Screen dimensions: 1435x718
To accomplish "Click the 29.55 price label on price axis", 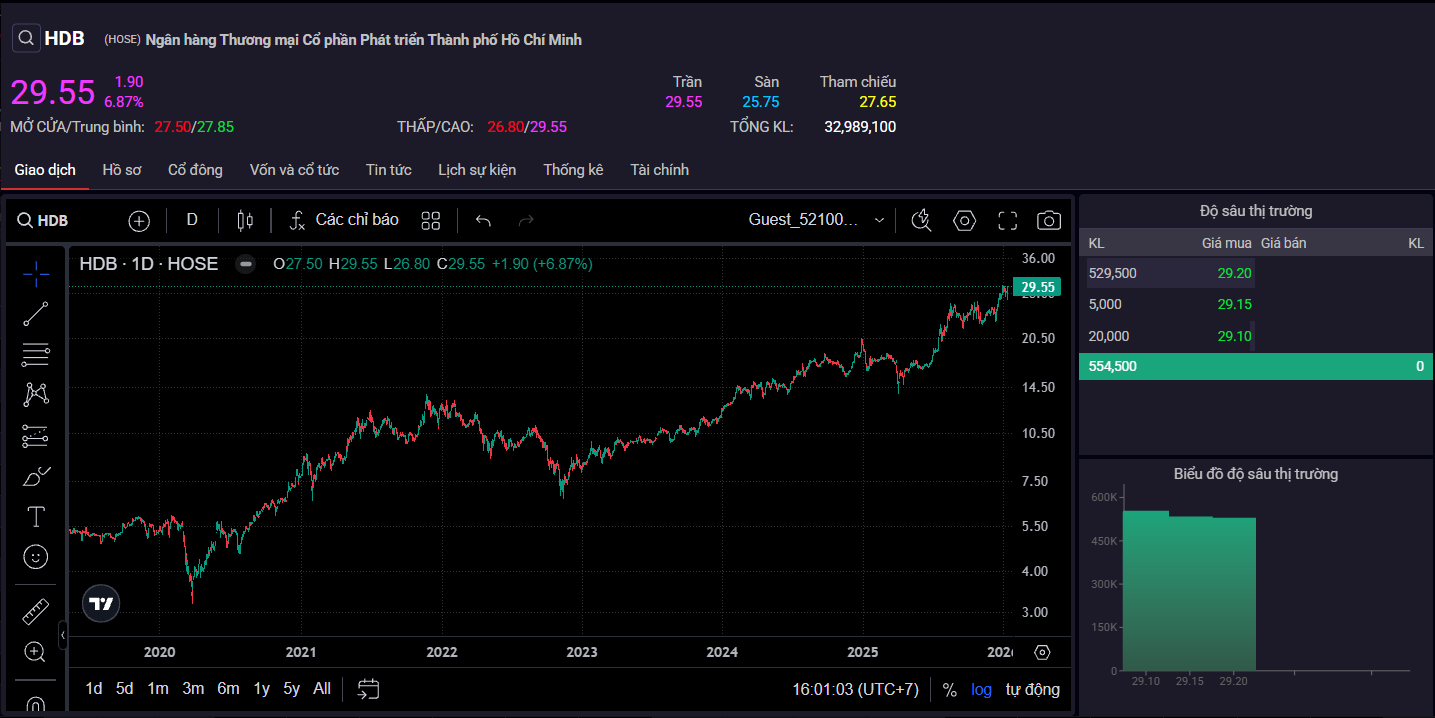I will pos(1037,287).
